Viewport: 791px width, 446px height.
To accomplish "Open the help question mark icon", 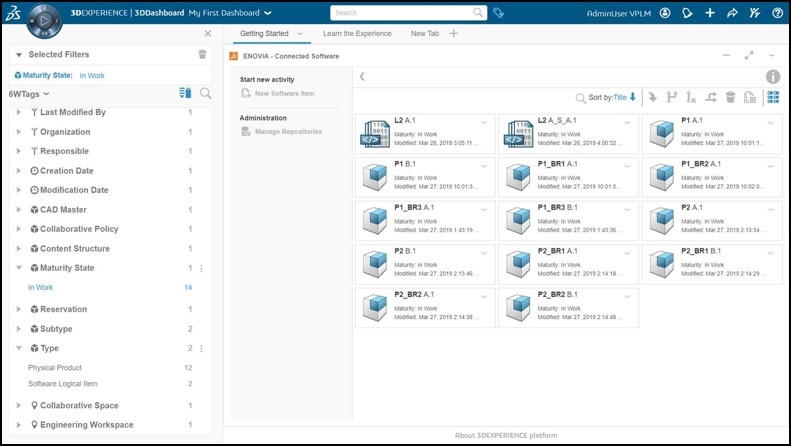I will (x=777, y=13).
